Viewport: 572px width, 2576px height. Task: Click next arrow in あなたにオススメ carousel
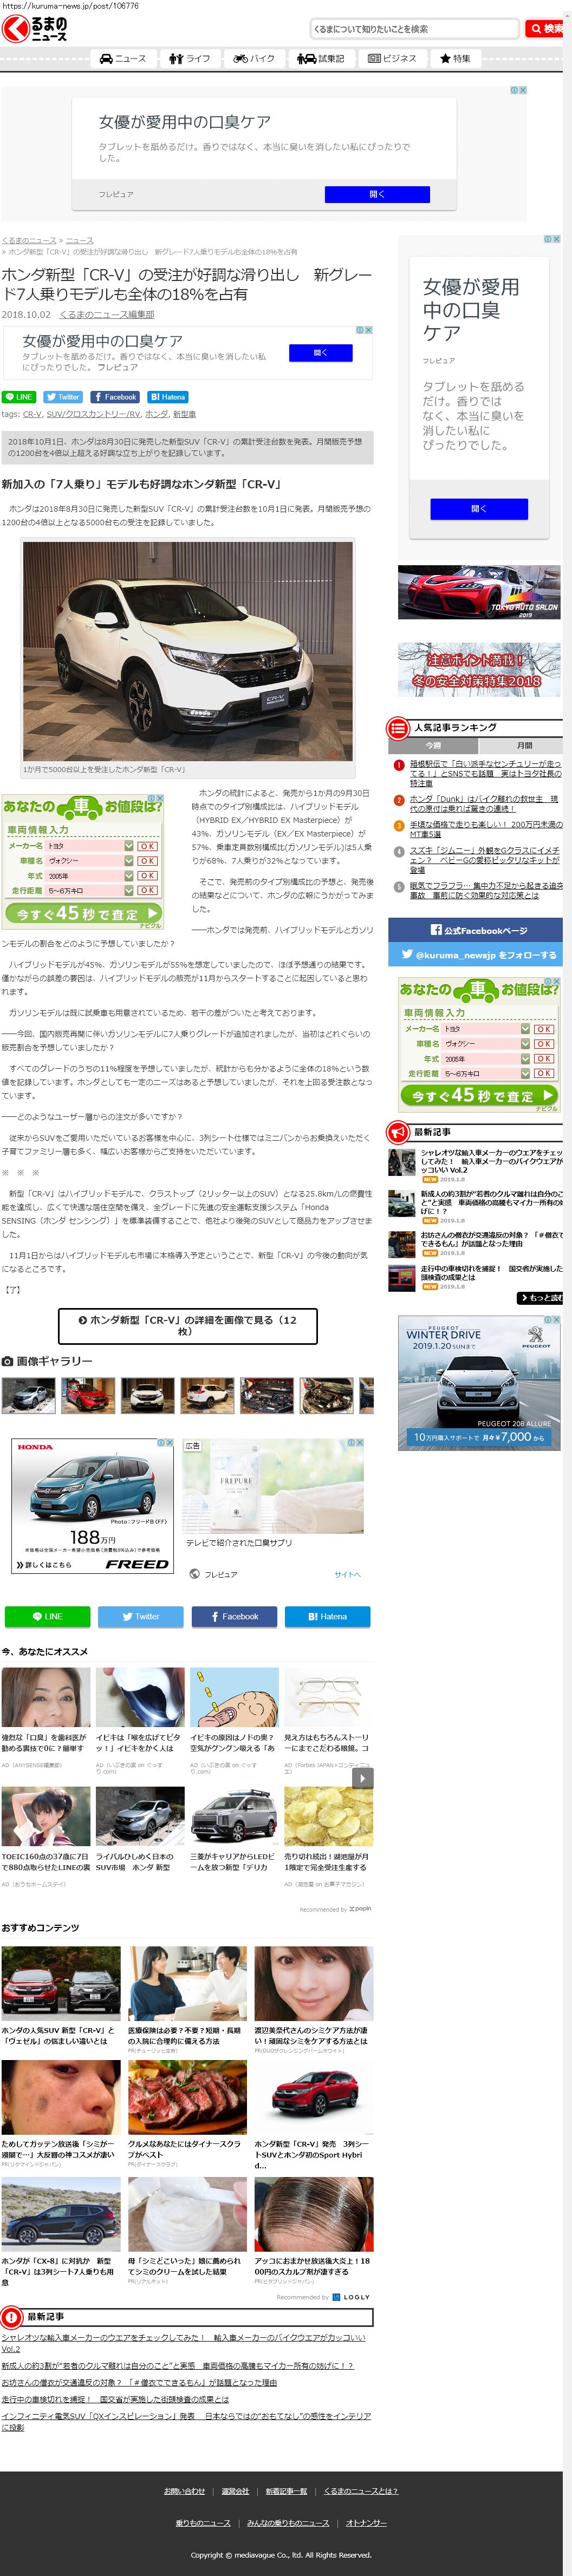pos(364,1777)
